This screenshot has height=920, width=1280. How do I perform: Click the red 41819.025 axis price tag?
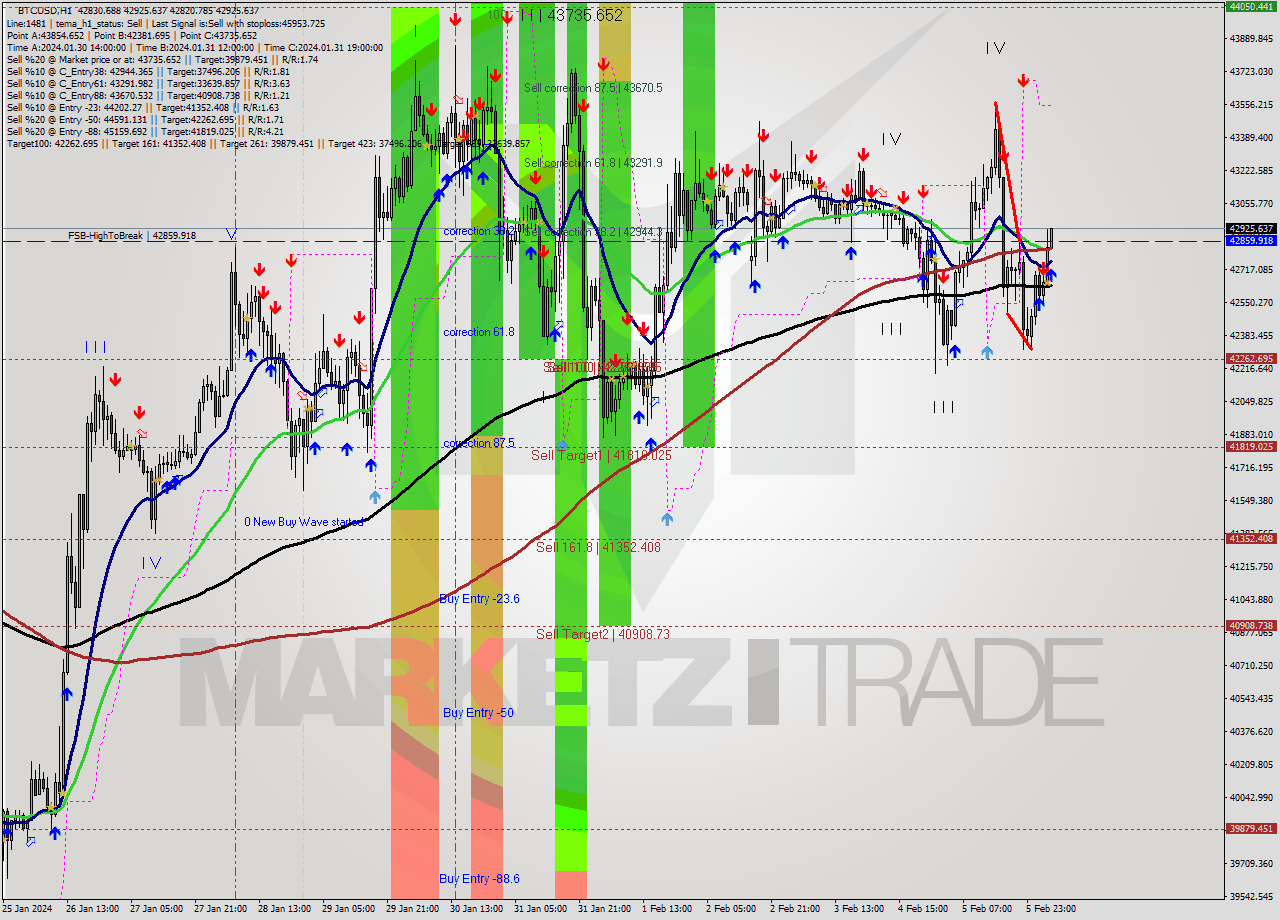click(1251, 447)
